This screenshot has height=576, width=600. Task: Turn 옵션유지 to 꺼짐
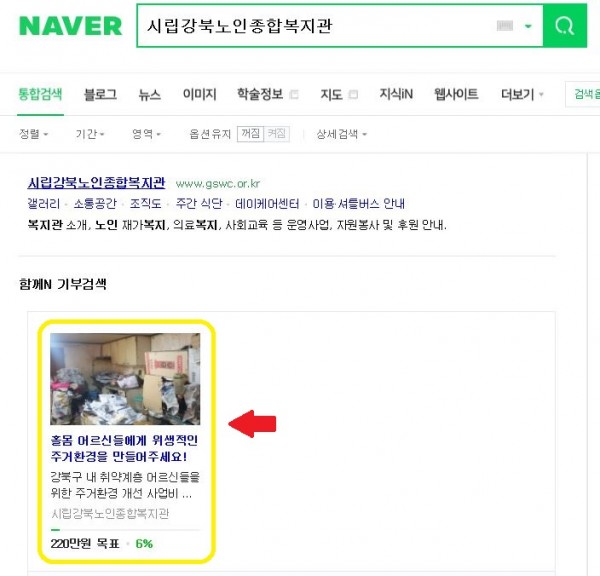[250, 134]
